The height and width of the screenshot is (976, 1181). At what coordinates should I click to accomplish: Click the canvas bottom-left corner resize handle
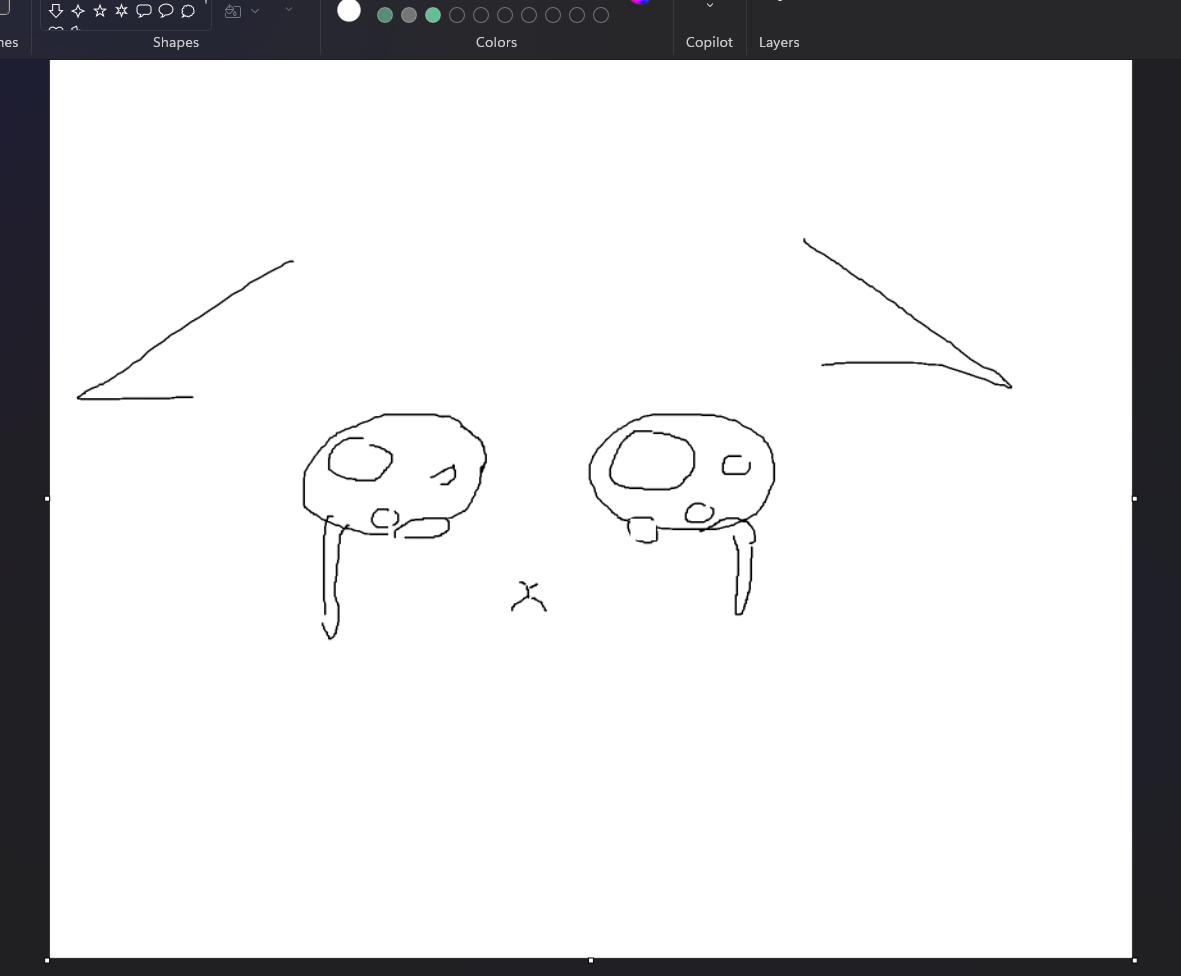point(47,960)
